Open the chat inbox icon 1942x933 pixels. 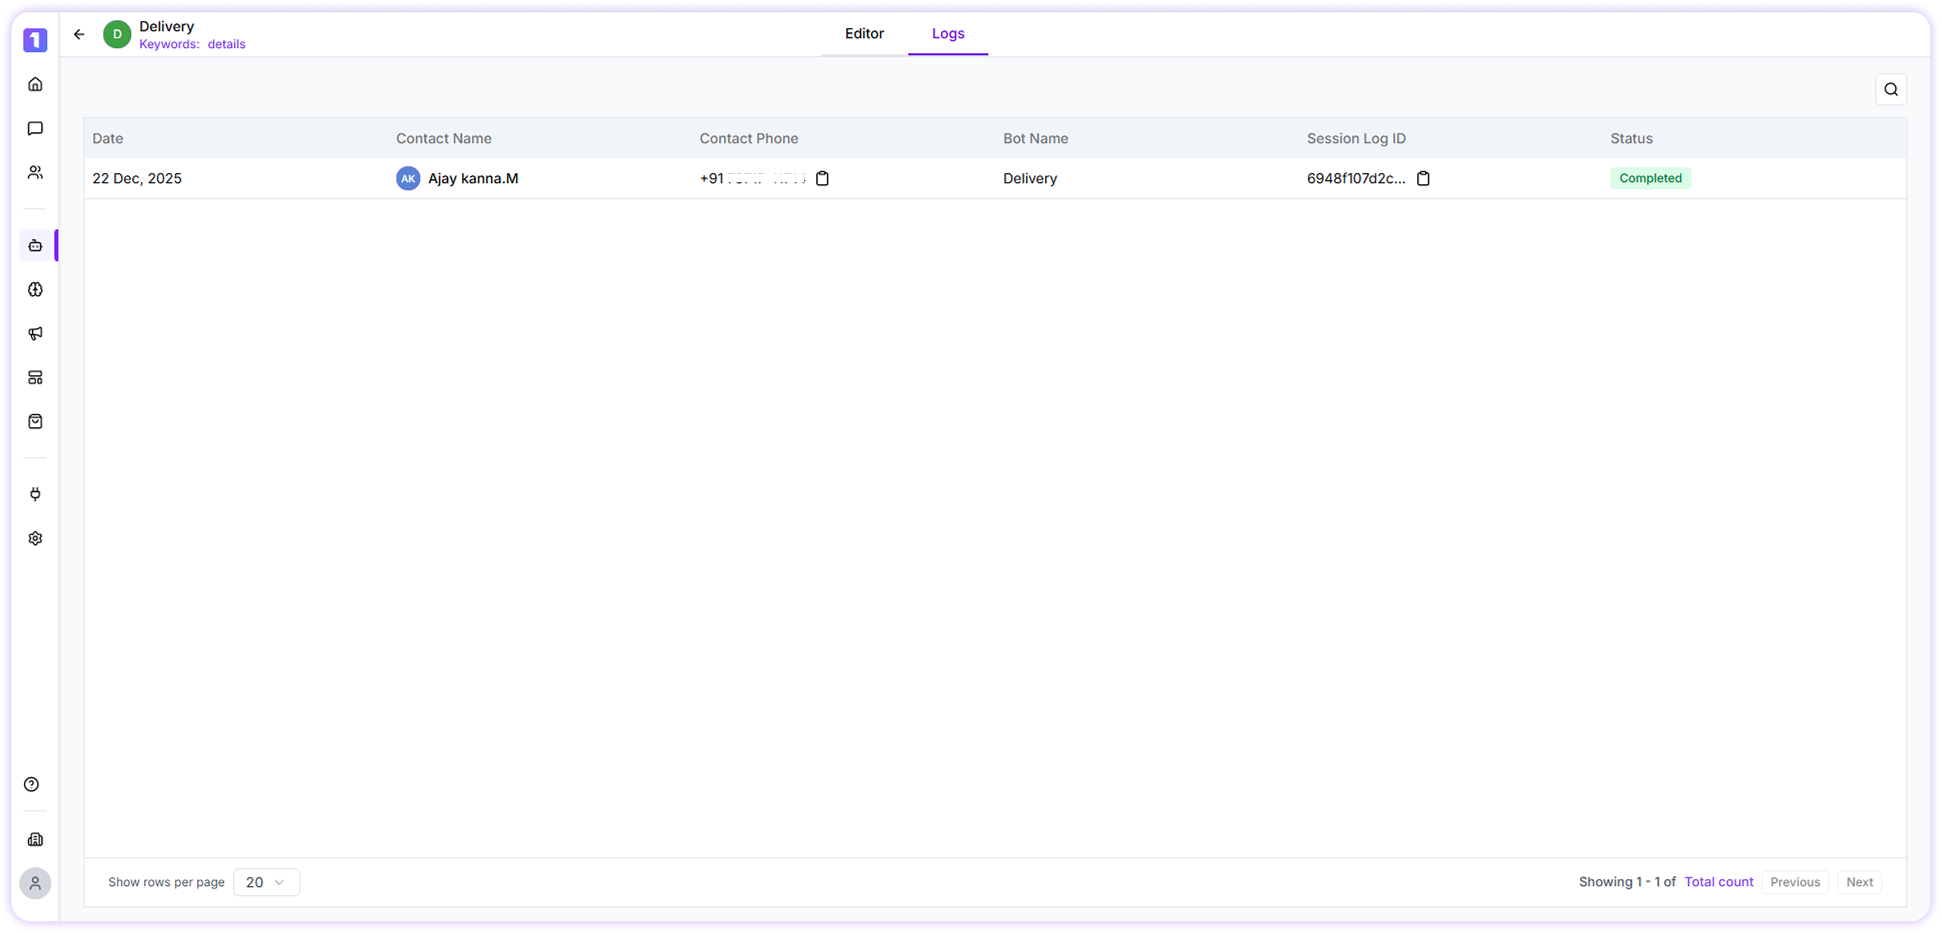35,129
